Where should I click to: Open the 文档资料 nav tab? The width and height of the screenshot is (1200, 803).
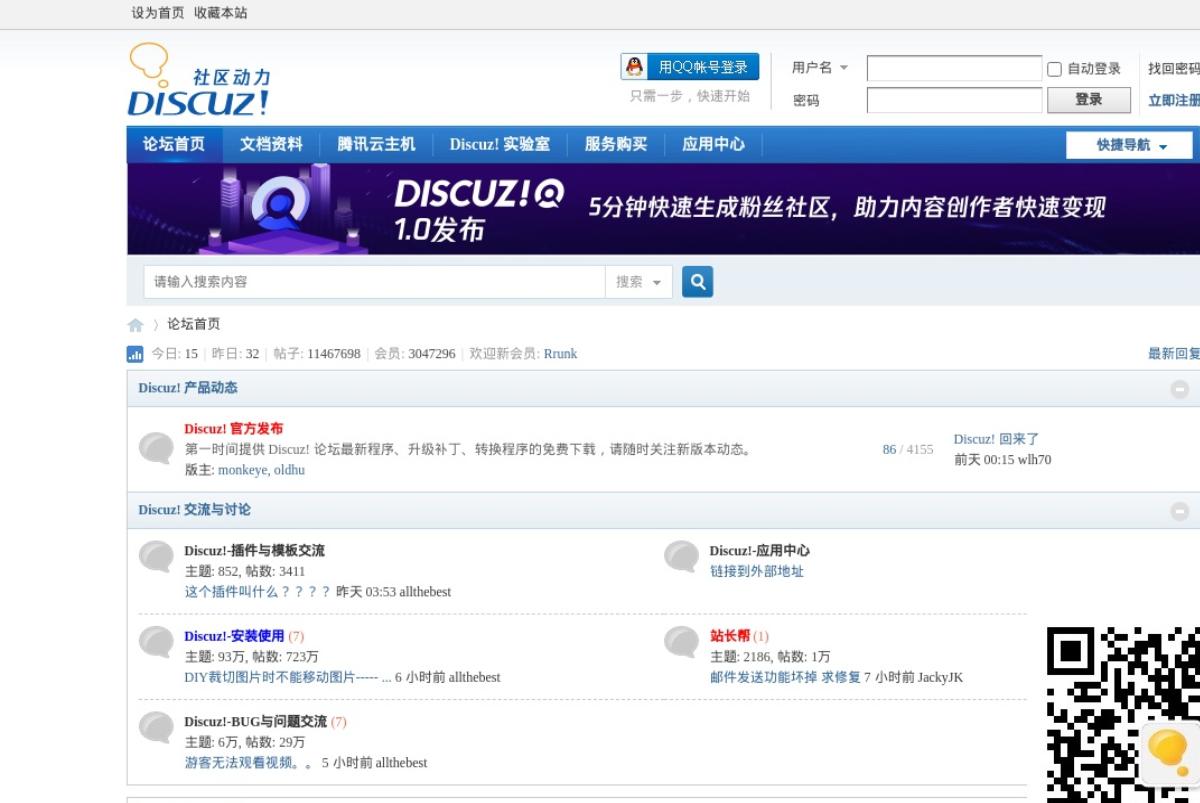[x=271, y=144]
